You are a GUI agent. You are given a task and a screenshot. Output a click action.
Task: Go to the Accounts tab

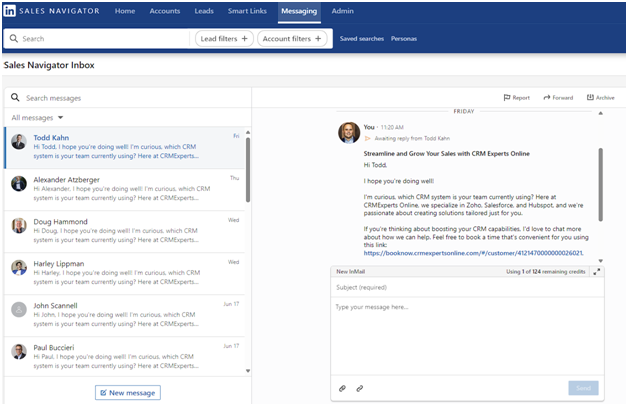coord(165,11)
